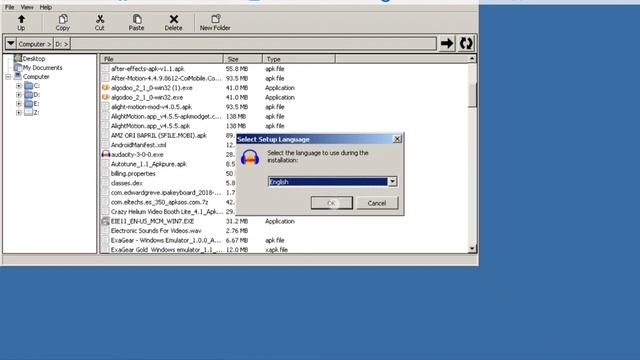
Task: Select classes.dex file
Action: 127,183
